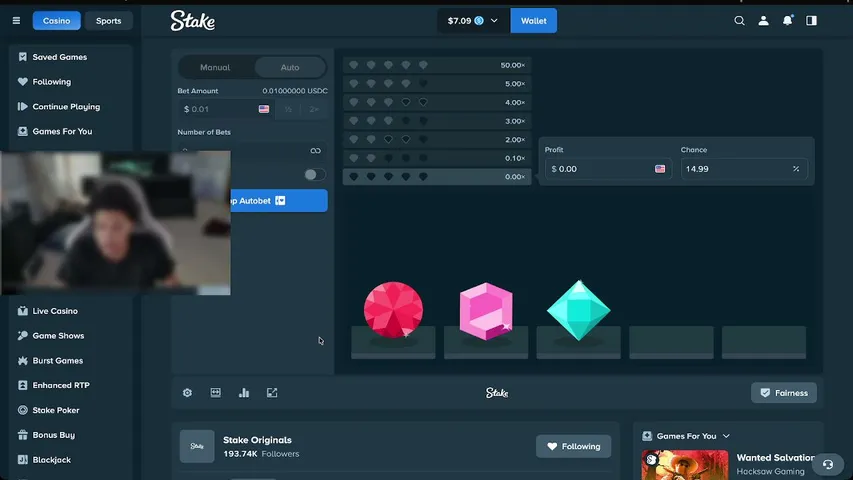Open game settings gear icon

coord(187,393)
